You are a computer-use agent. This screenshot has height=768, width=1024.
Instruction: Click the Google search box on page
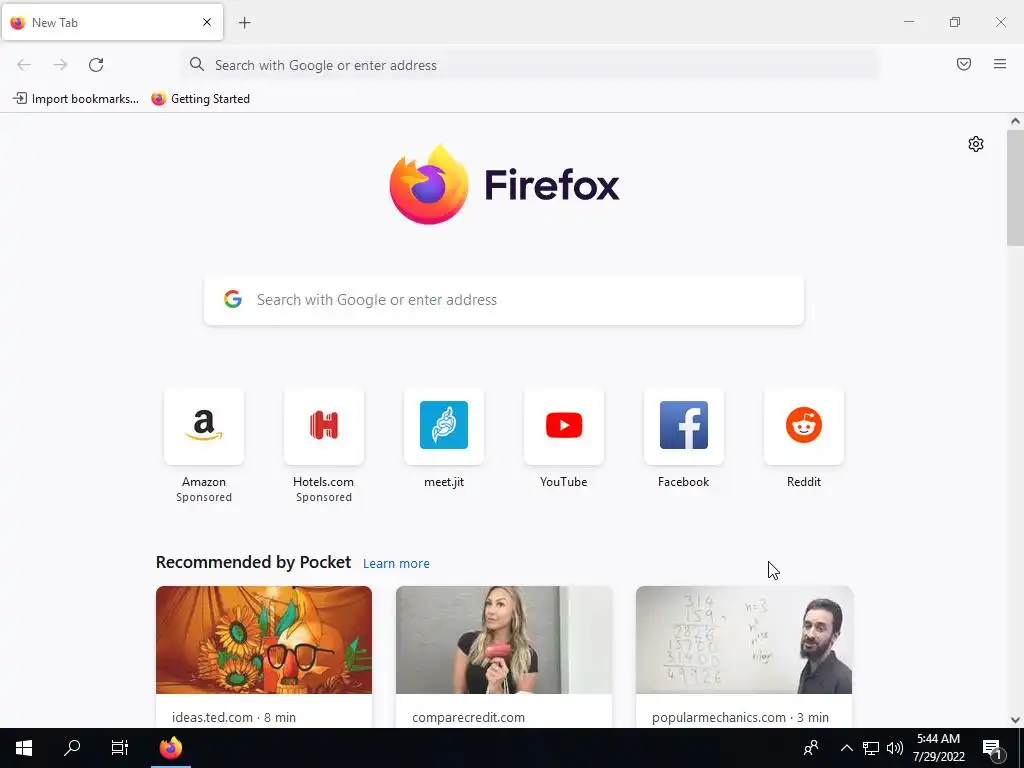pyautogui.click(x=504, y=300)
